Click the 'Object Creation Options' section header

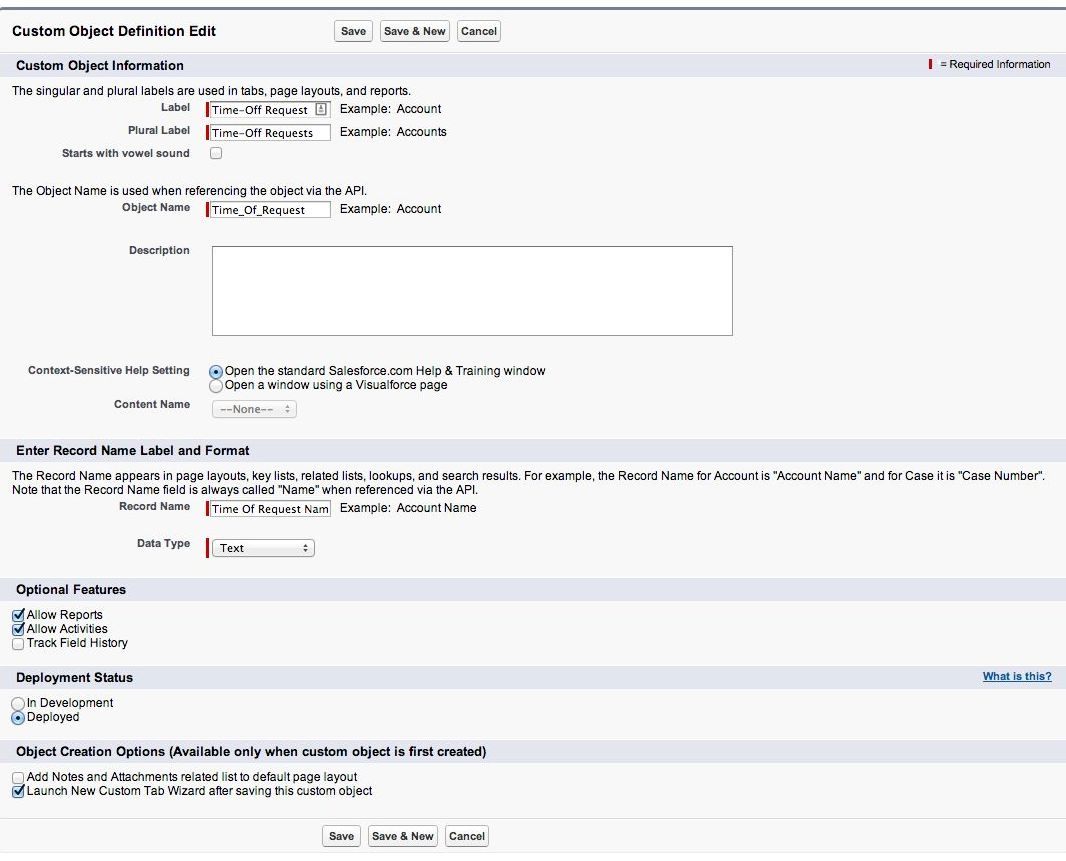pyautogui.click(x=252, y=752)
